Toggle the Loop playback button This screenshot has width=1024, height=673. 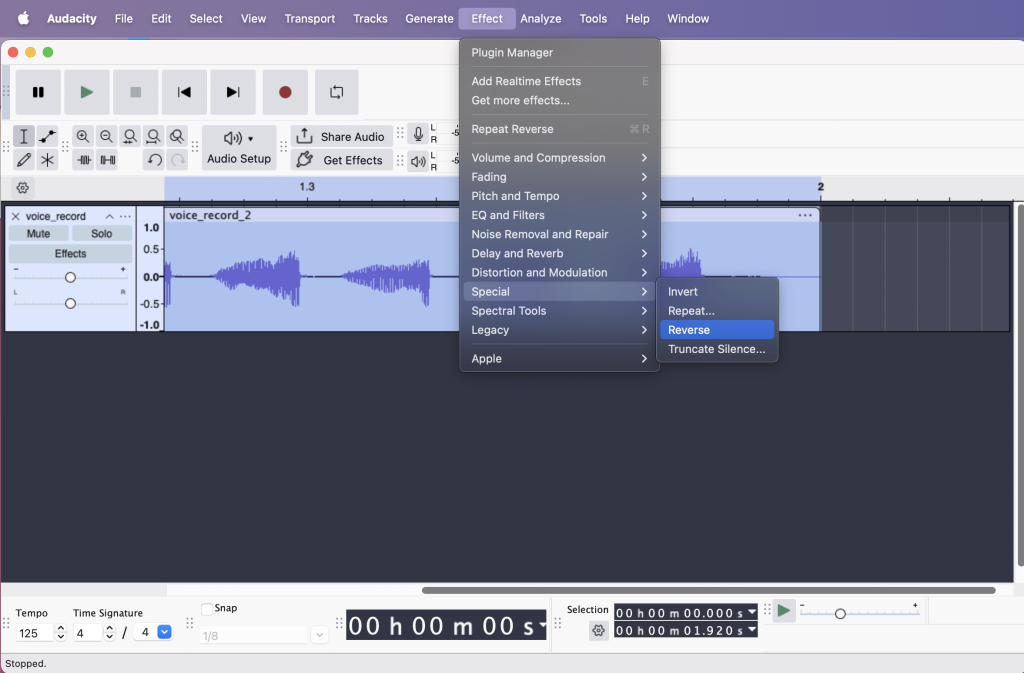pos(337,92)
